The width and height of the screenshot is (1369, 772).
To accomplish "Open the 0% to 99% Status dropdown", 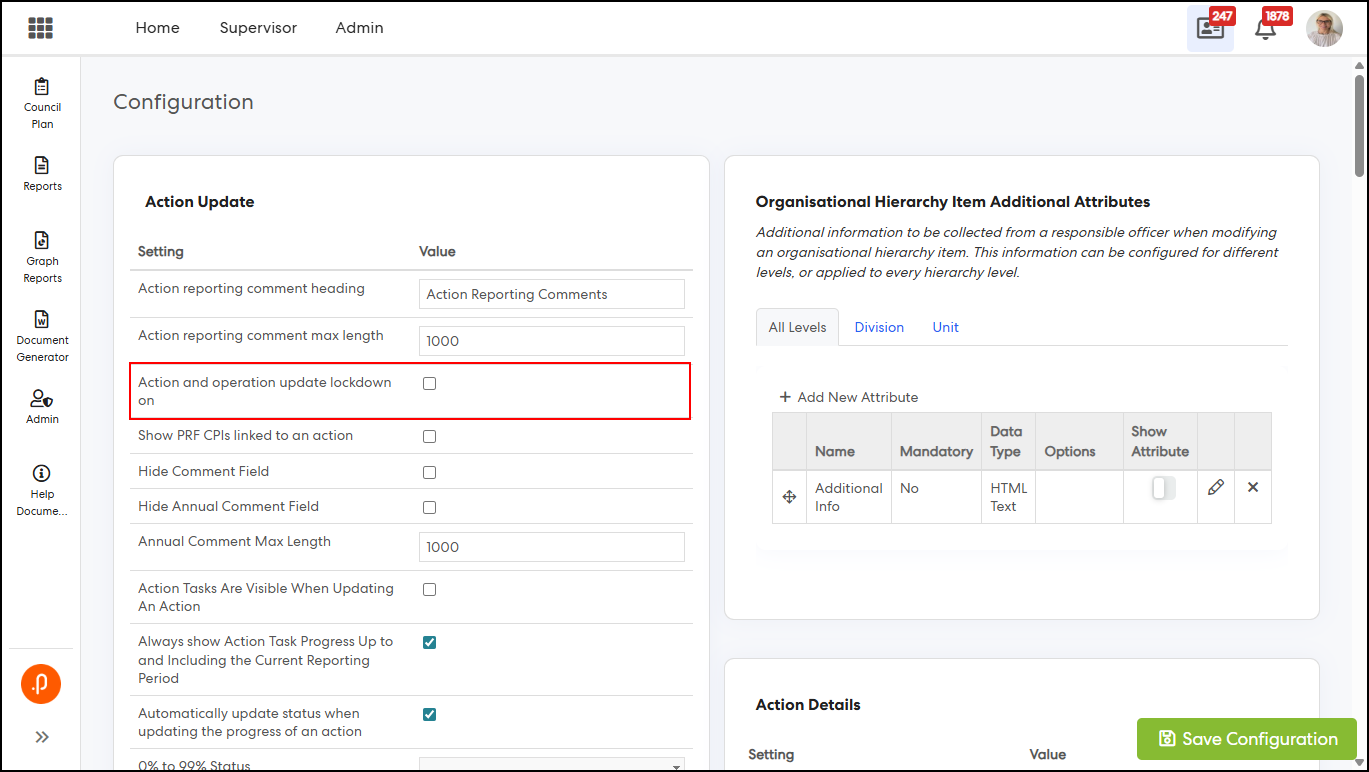I will point(551,765).
